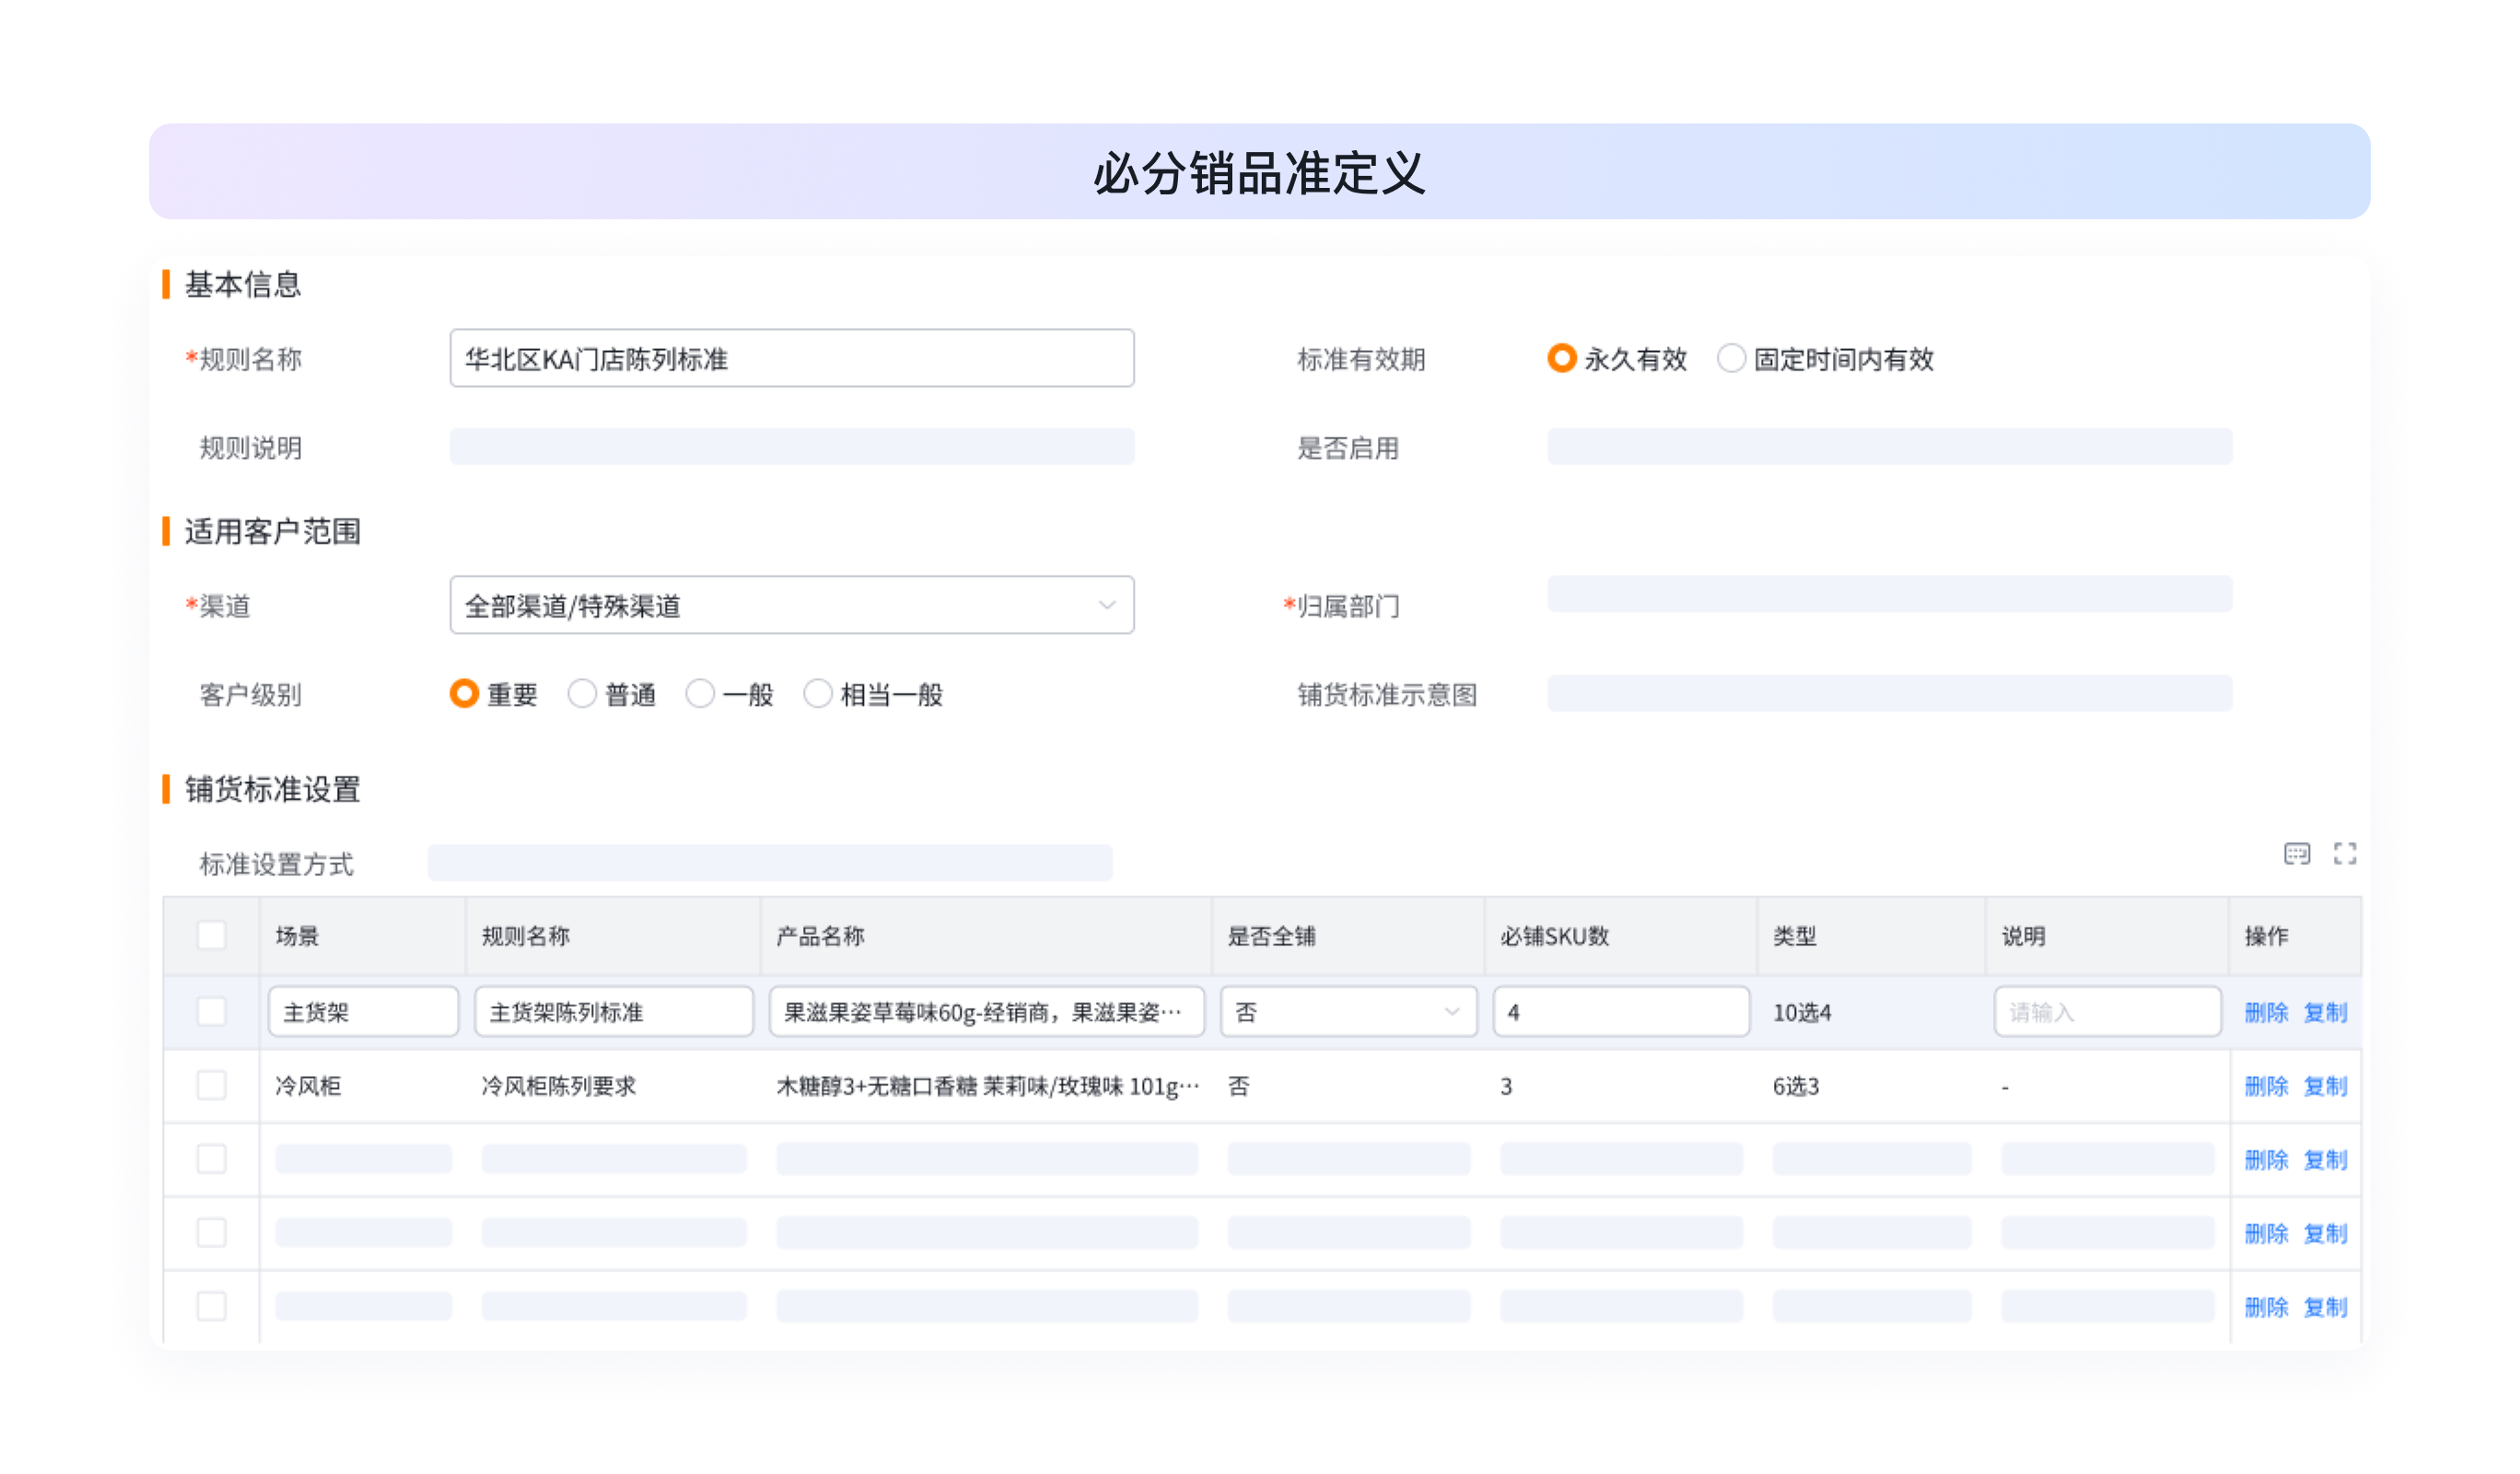Select the 一般 customer level radio
This screenshot has width=2520, height=1474.
700,693
